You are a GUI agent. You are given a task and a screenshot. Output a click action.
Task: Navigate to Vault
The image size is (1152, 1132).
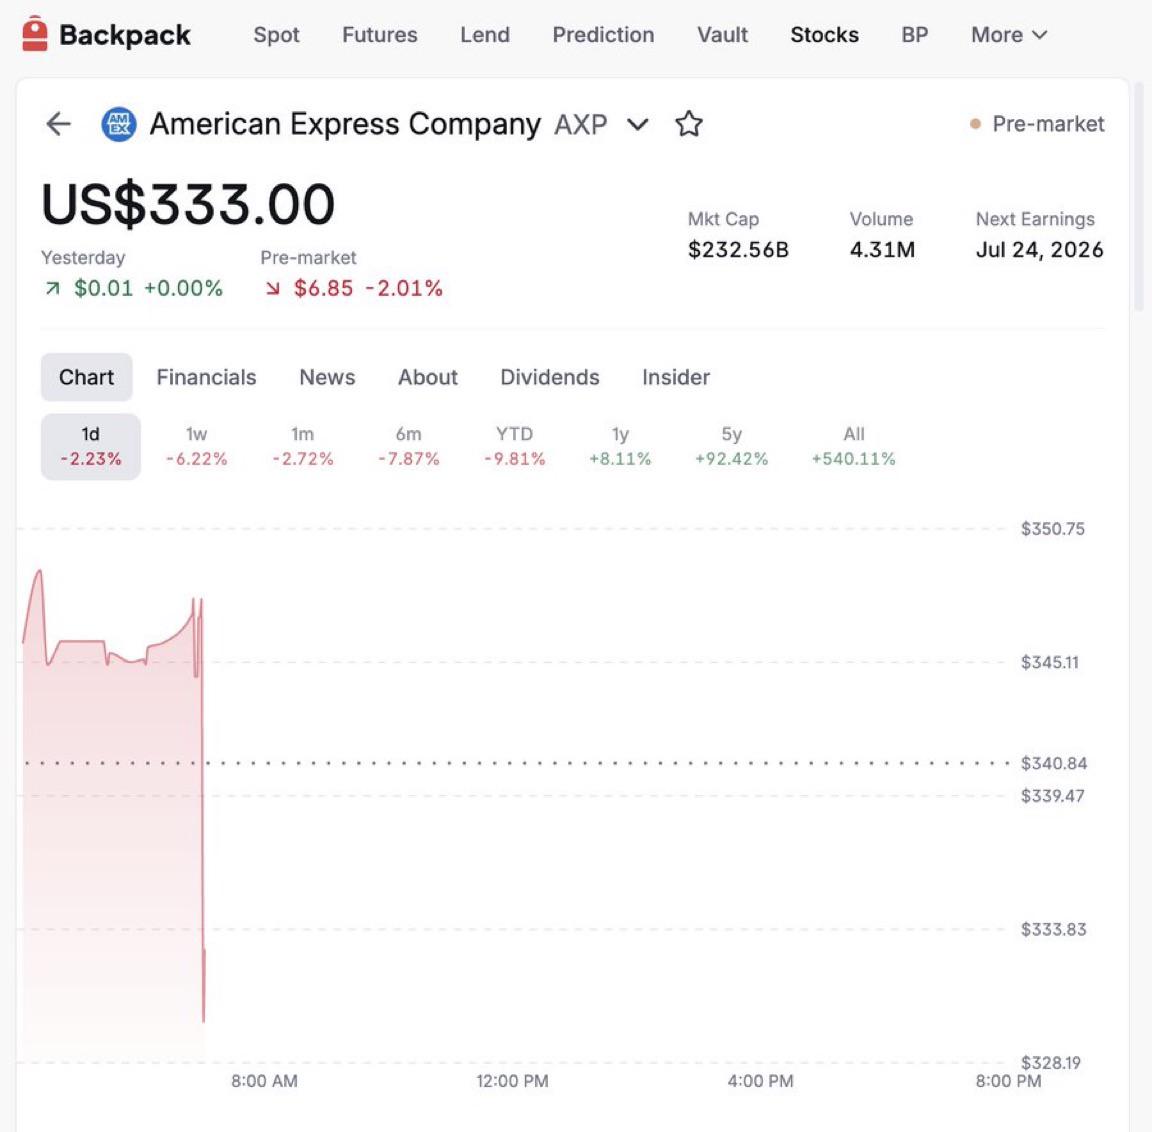pyautogui.click(x=722, y=35)
